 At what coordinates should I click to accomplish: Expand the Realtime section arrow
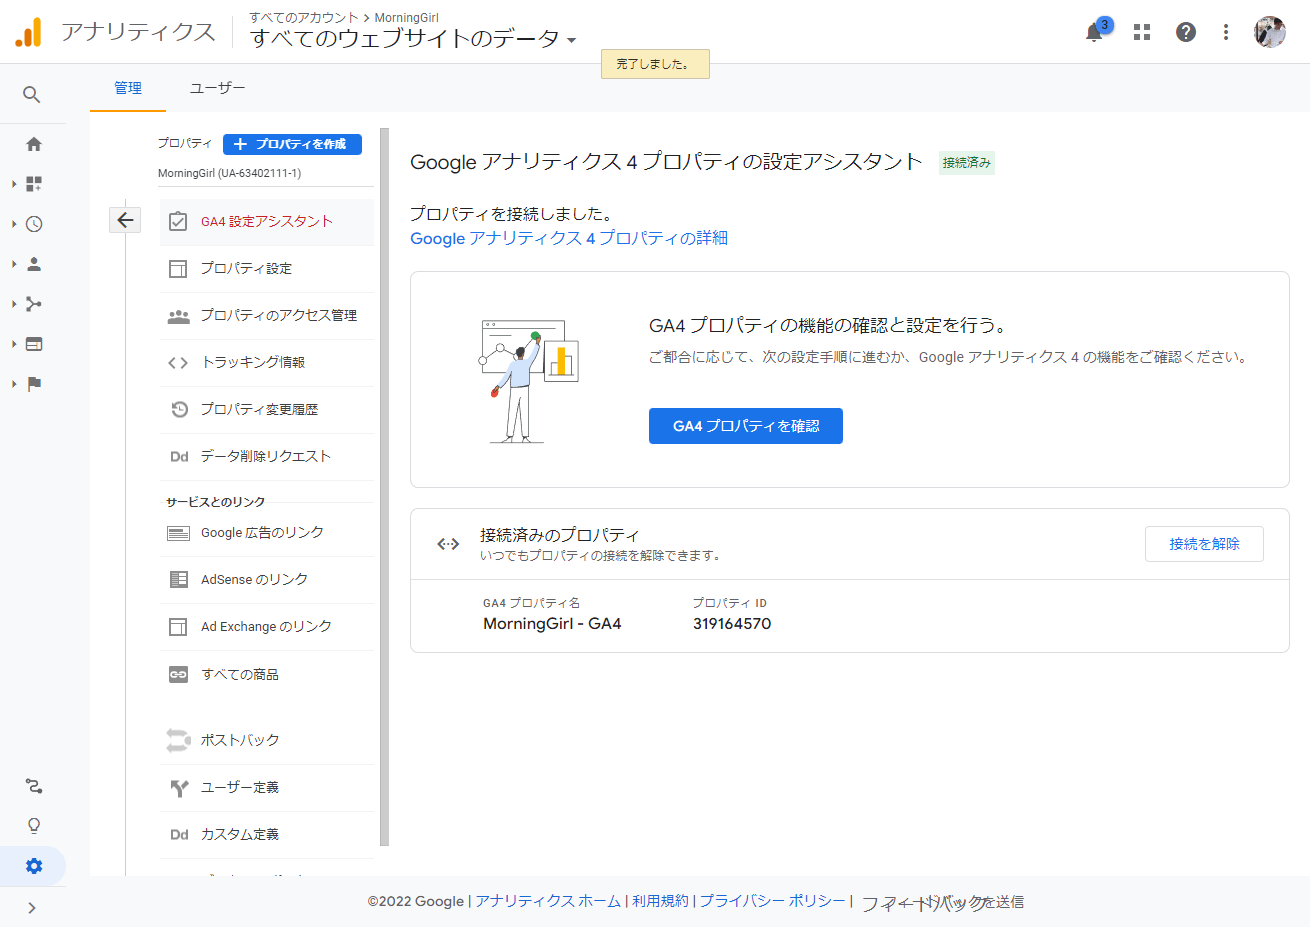pos(14,224)
